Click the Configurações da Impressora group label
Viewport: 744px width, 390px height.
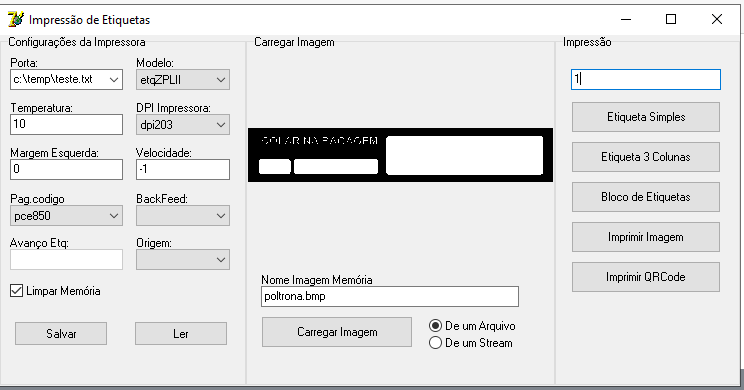77,42
